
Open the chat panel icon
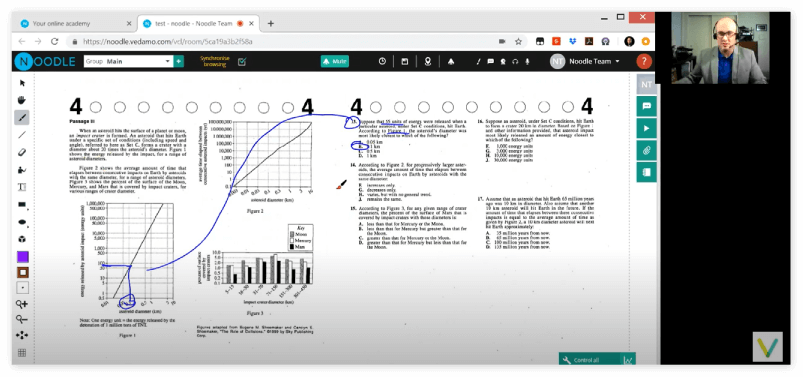pos(647,106)
